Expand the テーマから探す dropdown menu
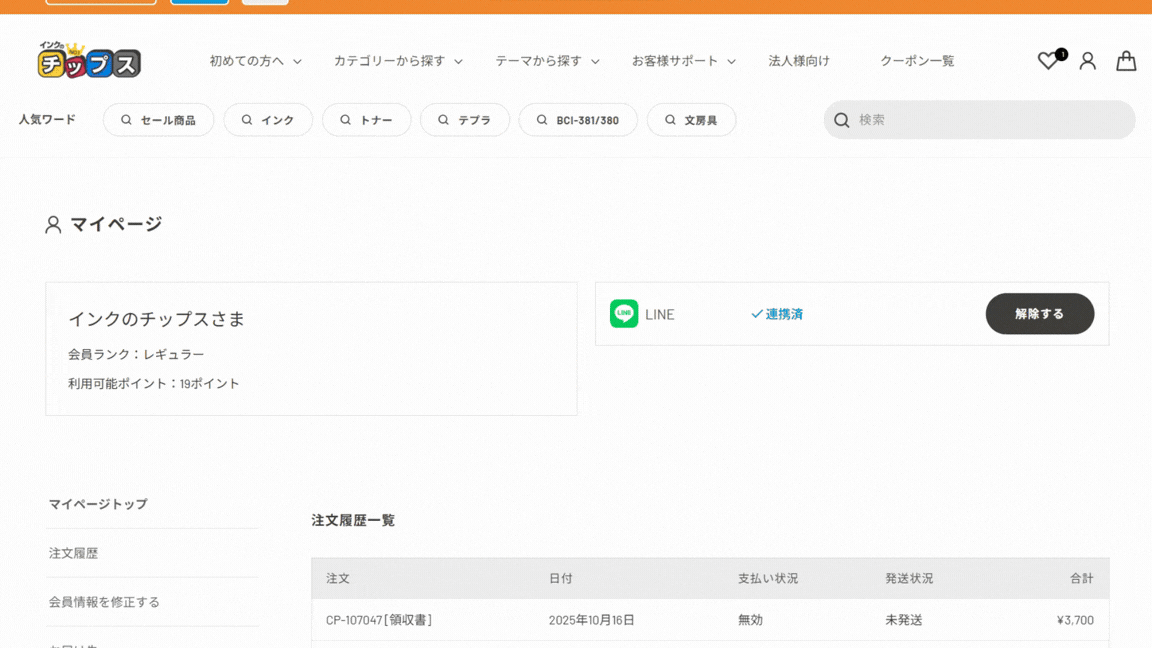Screen dimensions: 1152x648 coord(546,61)
